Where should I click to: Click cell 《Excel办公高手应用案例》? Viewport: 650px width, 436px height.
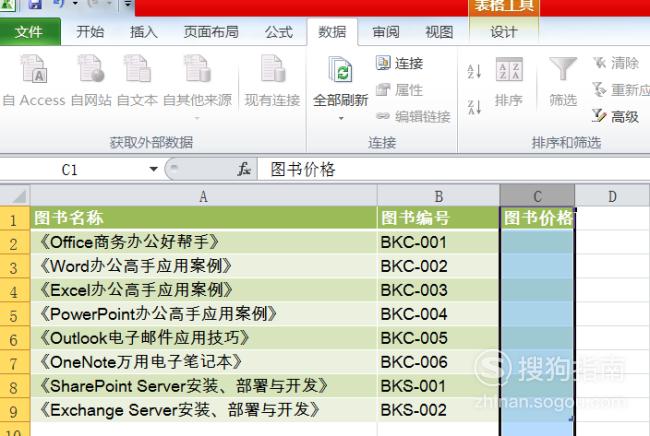point(204,290)
